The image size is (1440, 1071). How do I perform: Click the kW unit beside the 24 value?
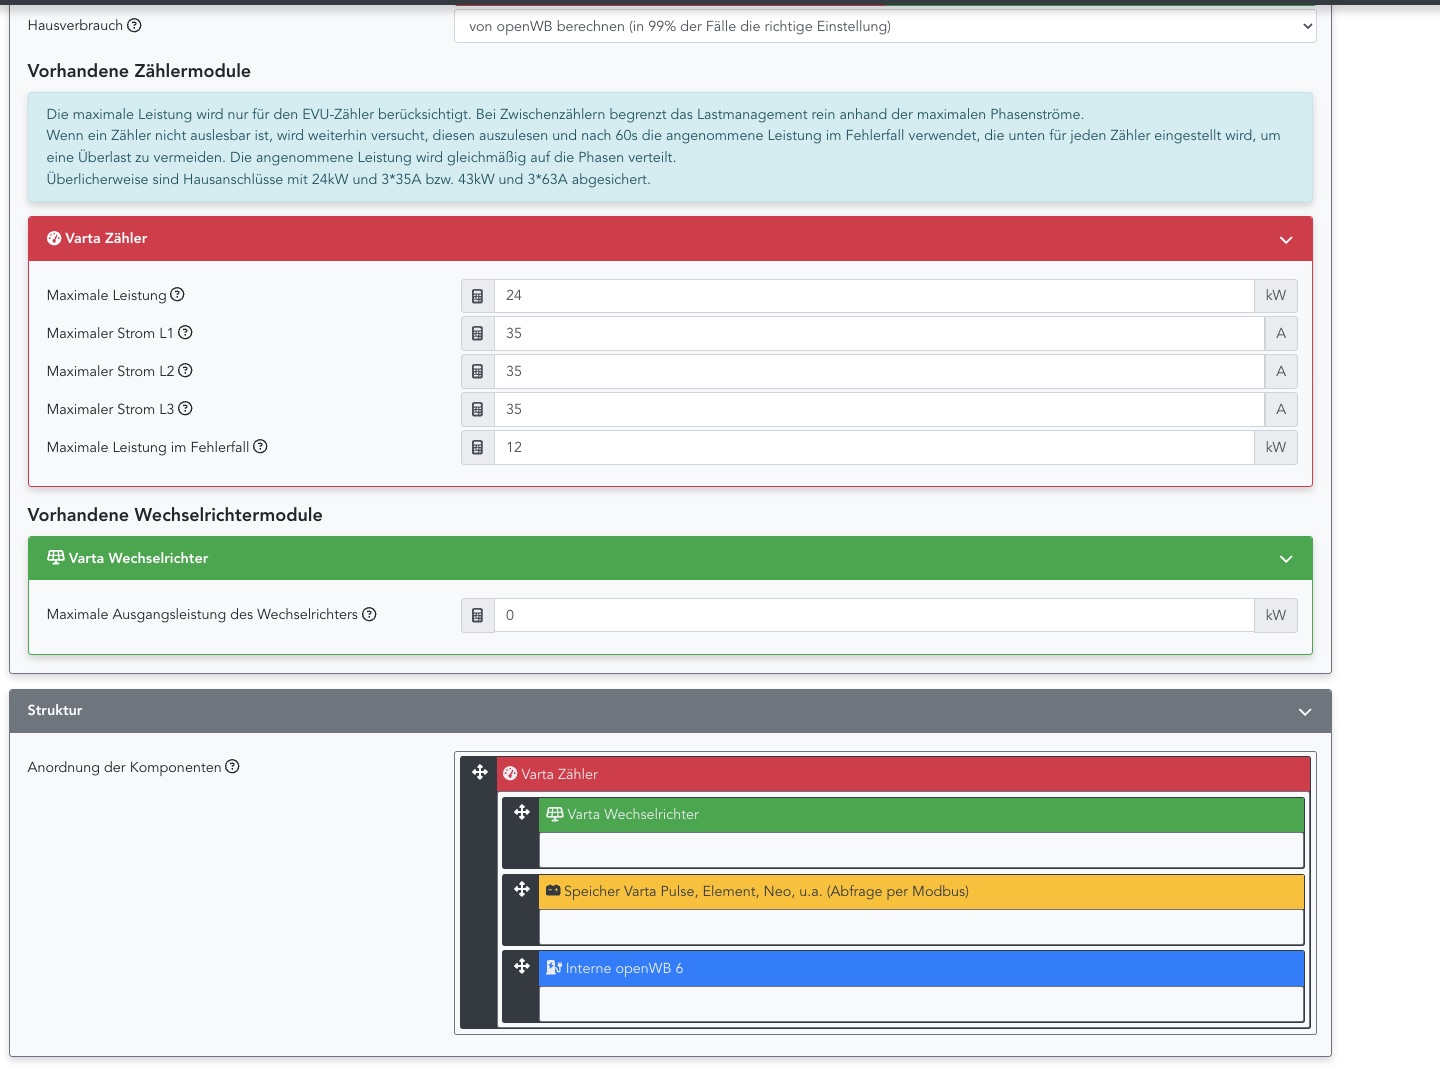(x=1276, y=296)
